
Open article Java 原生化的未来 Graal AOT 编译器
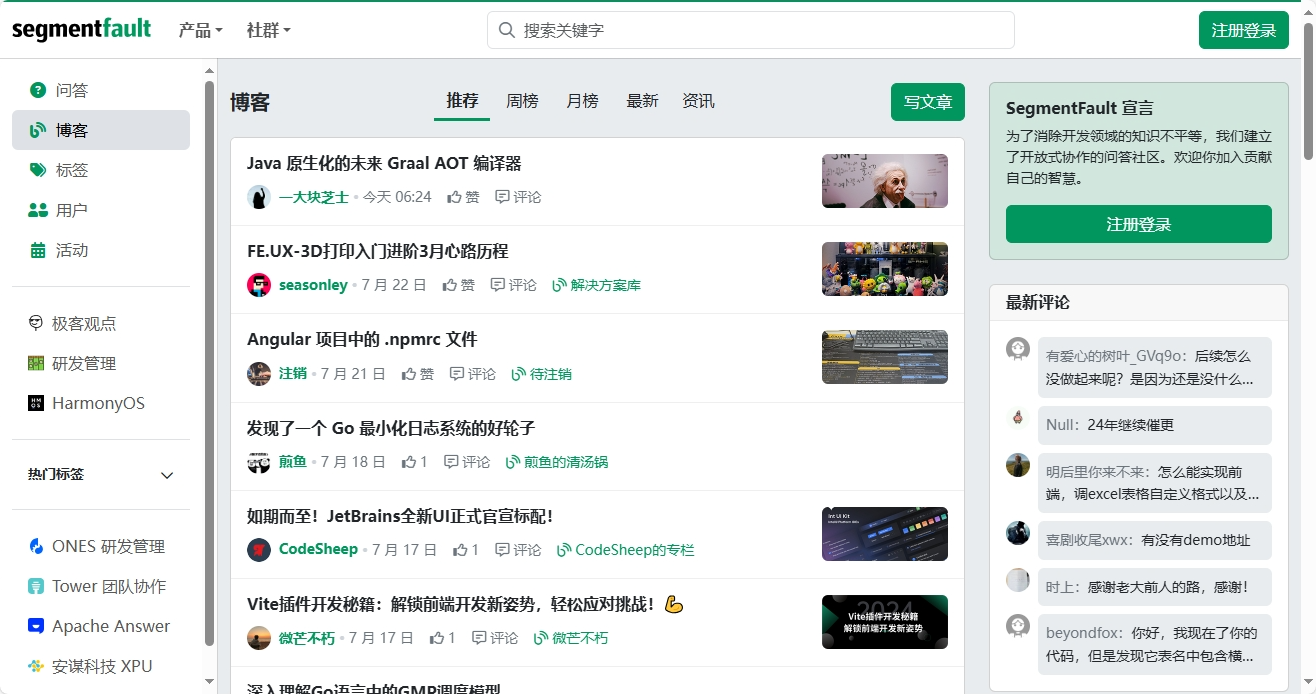tap(384, 163)
